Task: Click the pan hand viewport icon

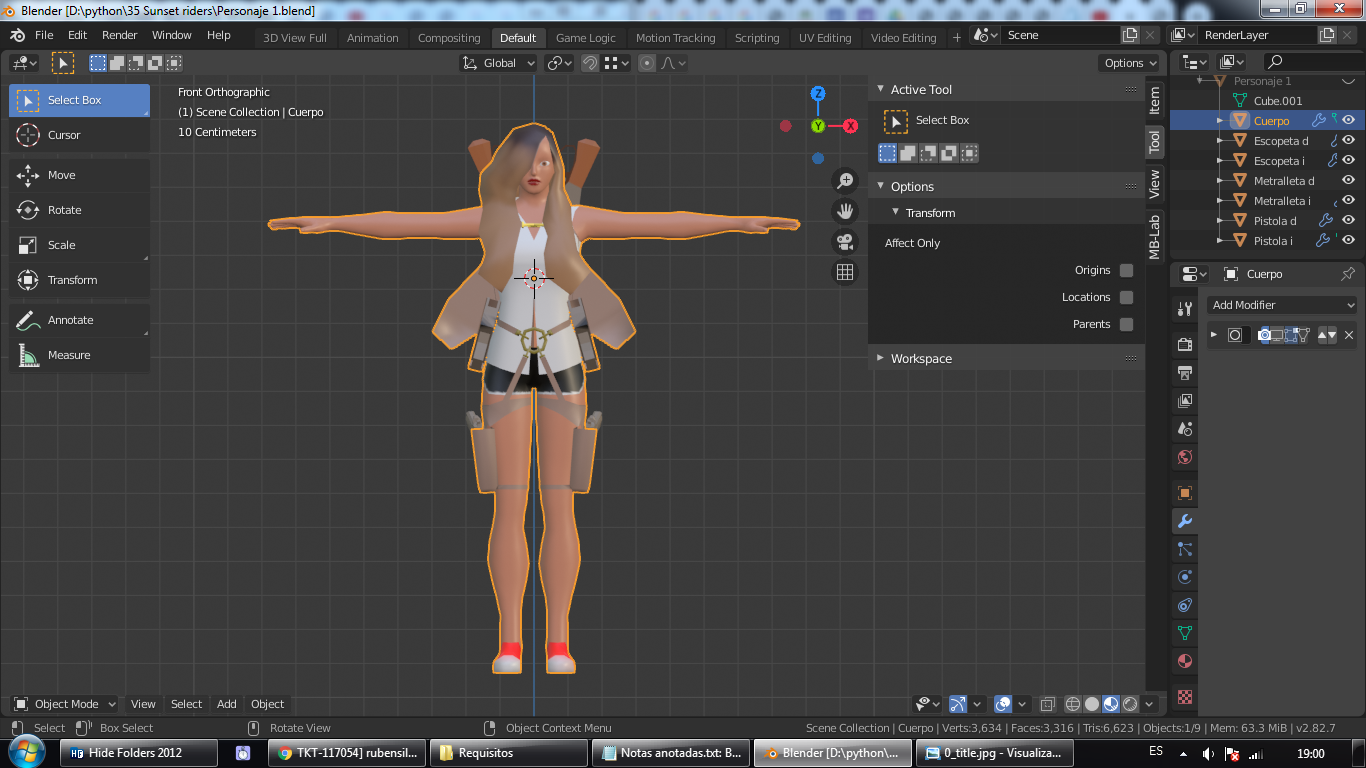Action: pyautogui.click(x=845, y=211)
